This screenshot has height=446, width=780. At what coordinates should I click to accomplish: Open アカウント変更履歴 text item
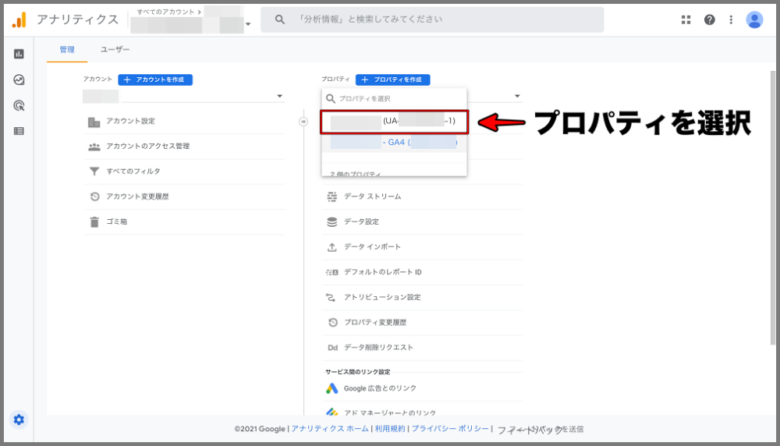(137, 196)
